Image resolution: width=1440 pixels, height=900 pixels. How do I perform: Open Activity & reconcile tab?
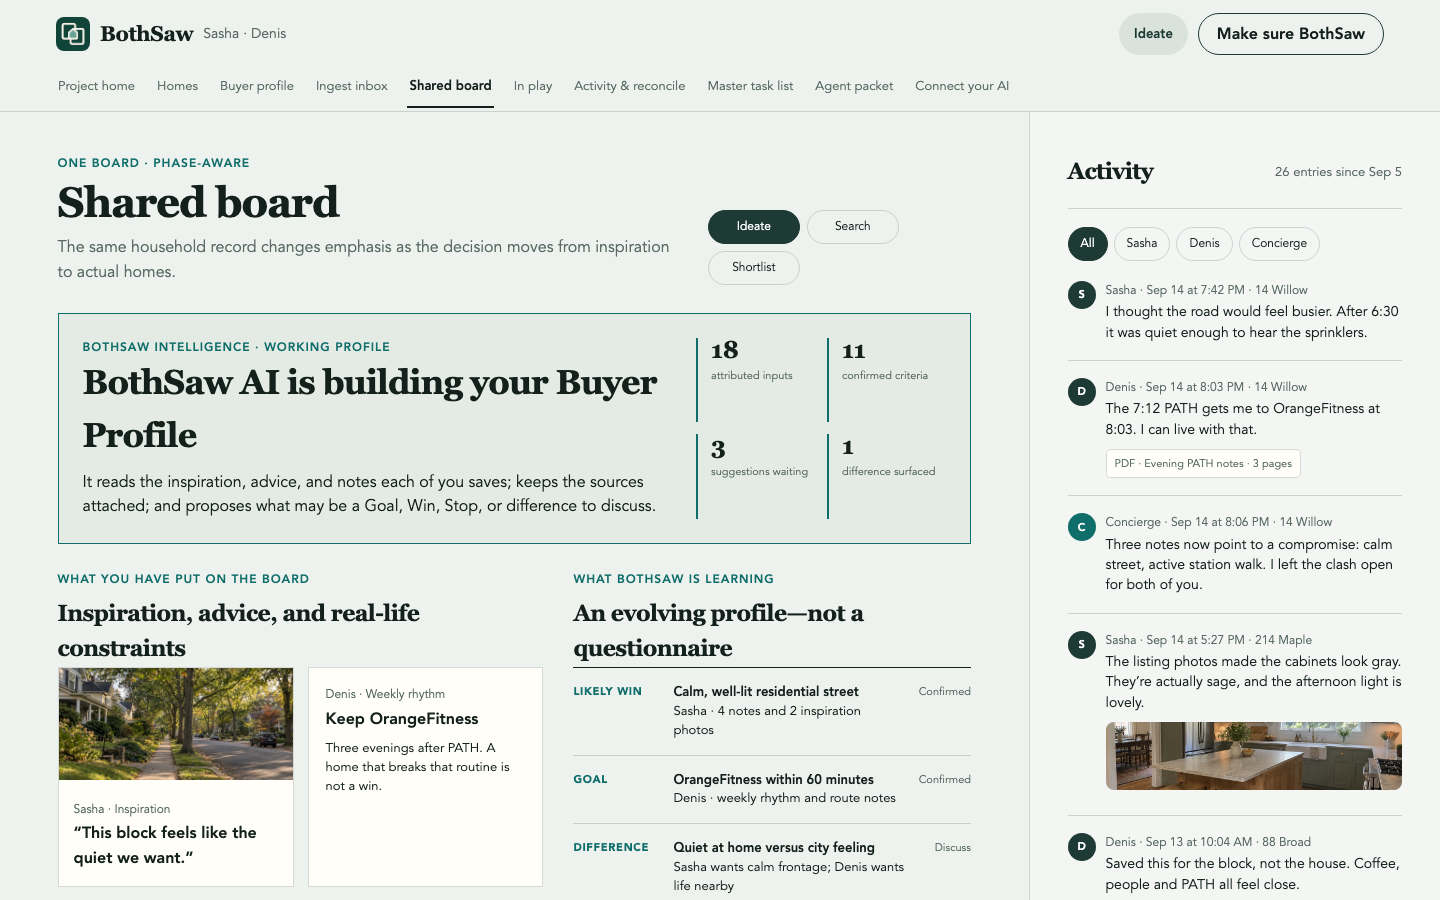(630, 86)
